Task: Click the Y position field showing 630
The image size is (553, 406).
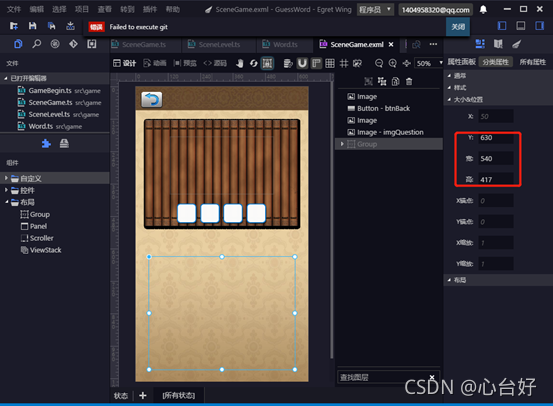Action: pyautogui.click(x=496, y=138)
